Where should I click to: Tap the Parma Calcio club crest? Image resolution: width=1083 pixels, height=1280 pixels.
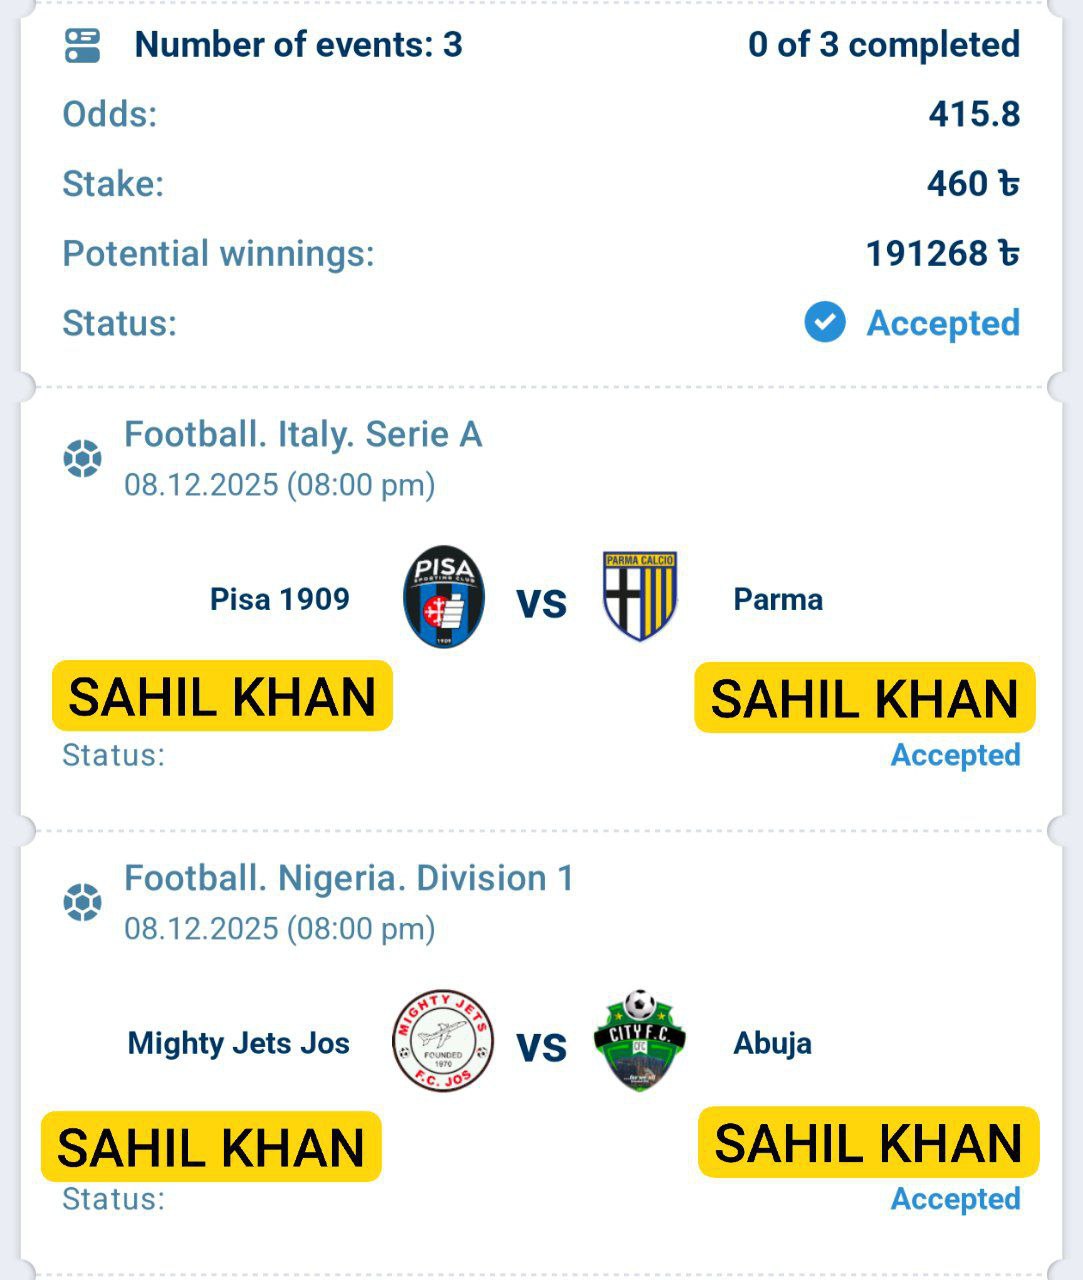640,596
